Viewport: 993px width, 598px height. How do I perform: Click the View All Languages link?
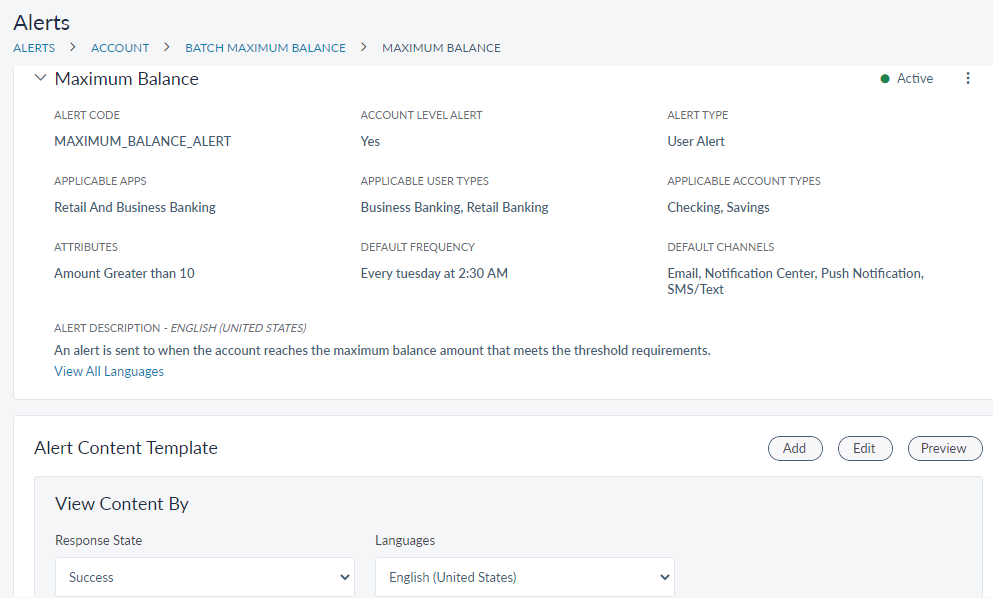tap(109, 371)
